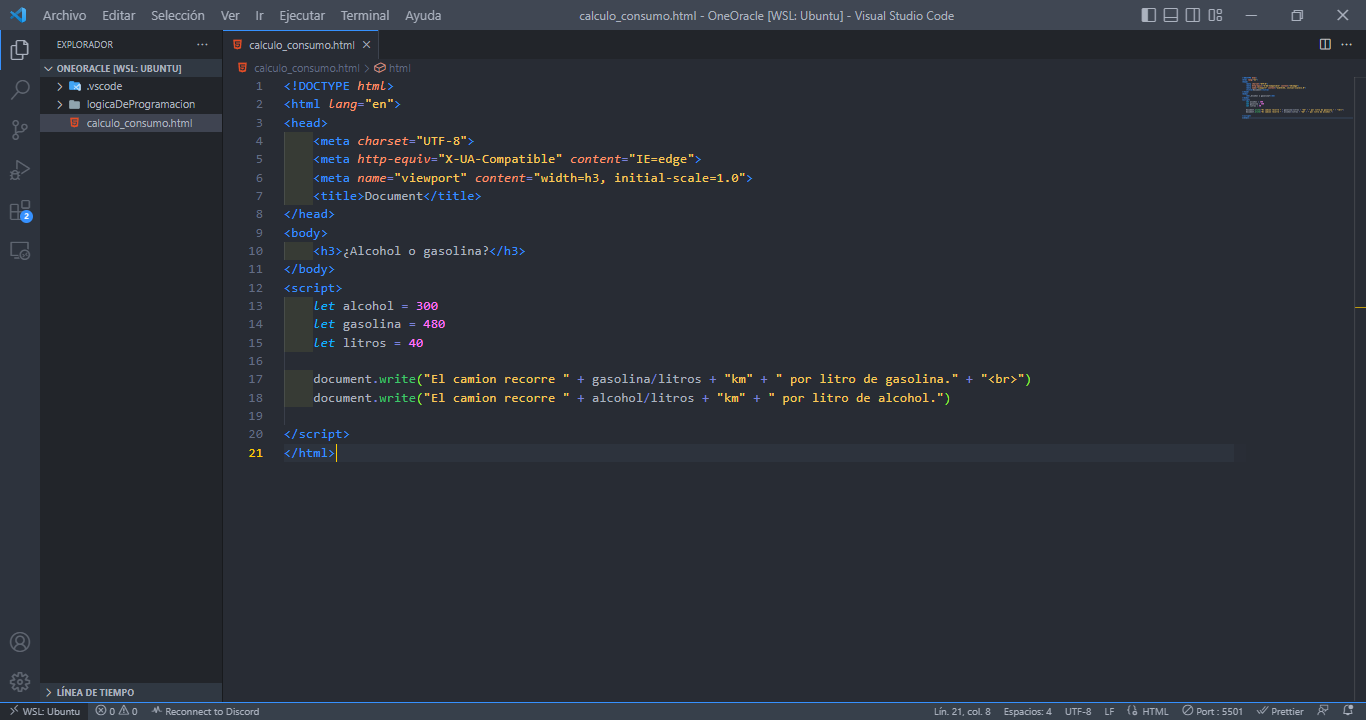Open the Editar menu

pos(118,15)
